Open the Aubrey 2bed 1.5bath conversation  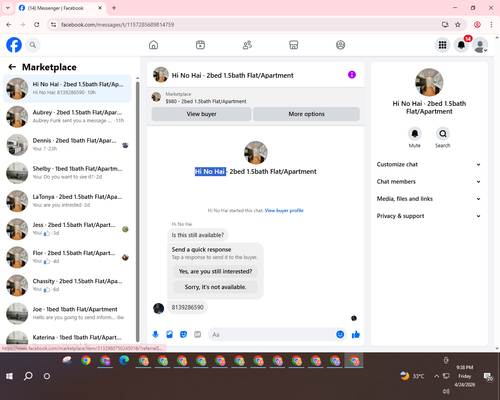point(68,116)
